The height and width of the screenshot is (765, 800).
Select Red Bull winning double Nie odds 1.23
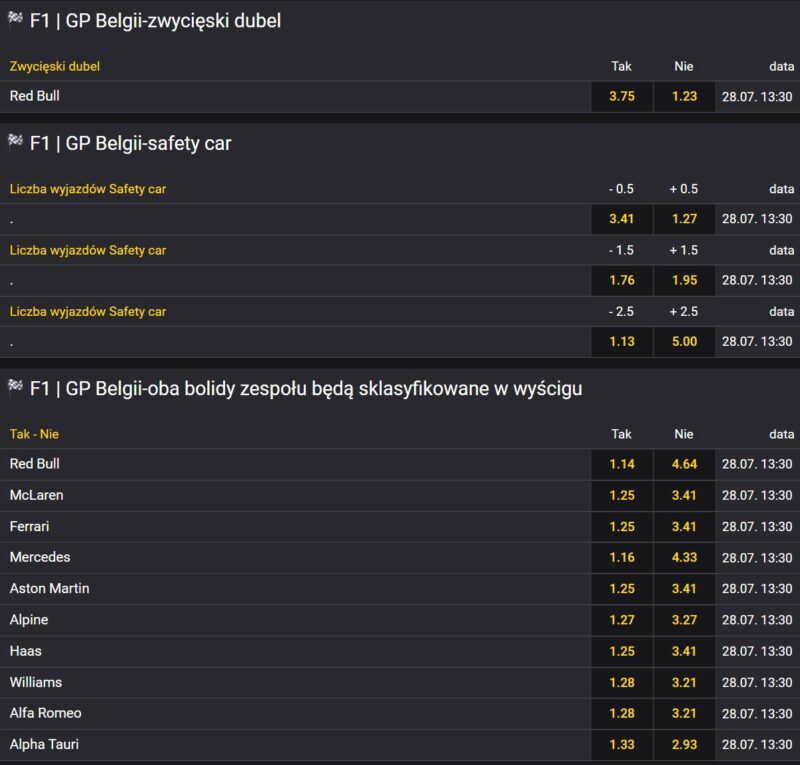coord(684,97)
